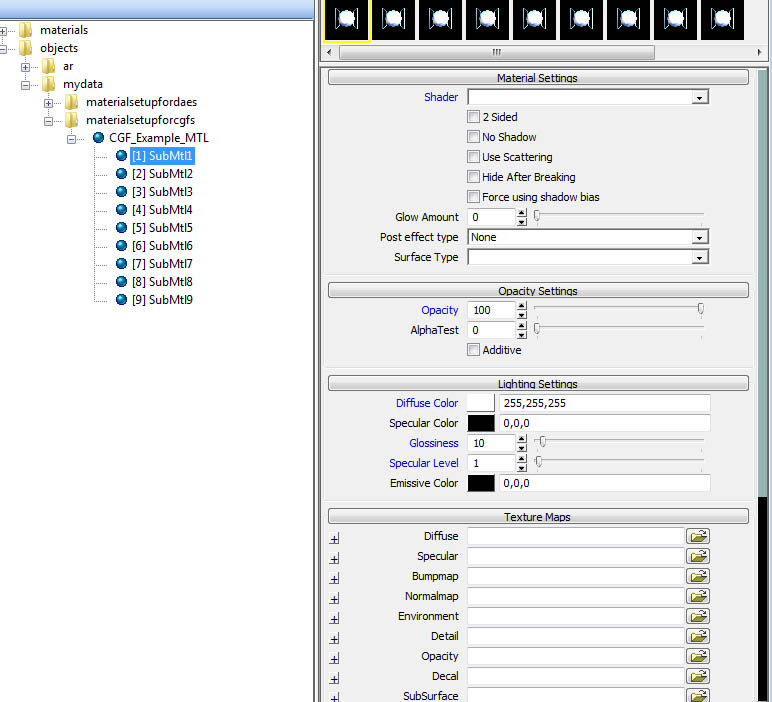Toggle Hide After Breaking checkbox

pos(473,177)
